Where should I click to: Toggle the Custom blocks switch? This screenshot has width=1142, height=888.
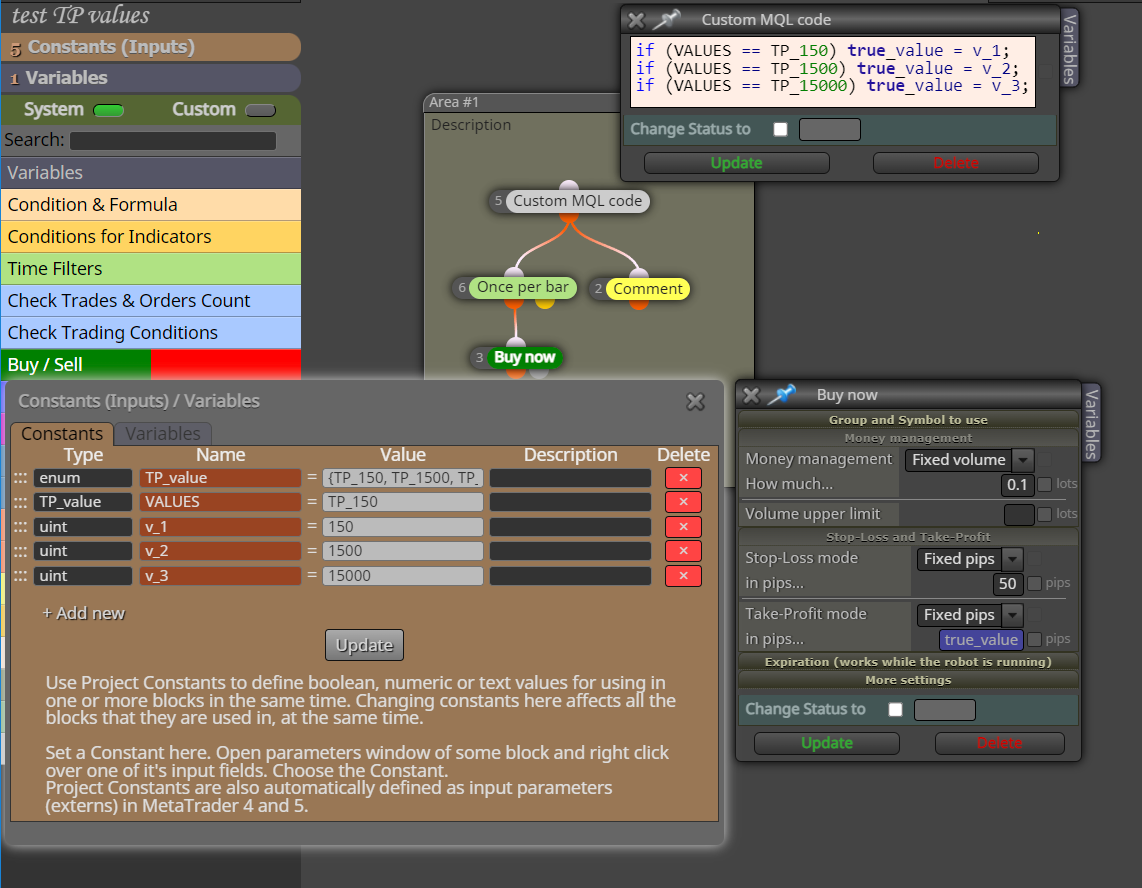[x=260, y=111]
